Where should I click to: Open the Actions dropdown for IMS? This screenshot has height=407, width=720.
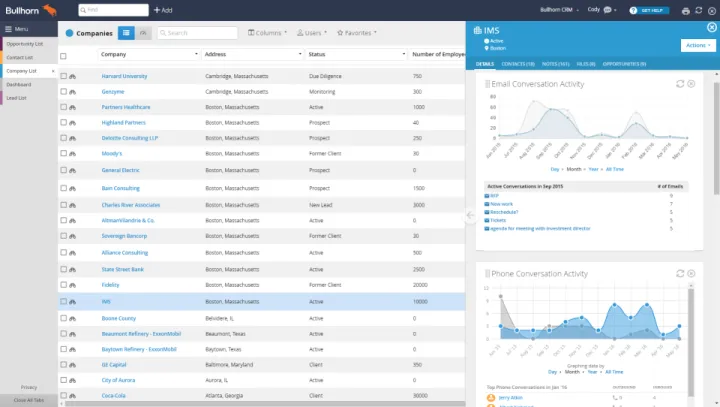(x=696, y=45)
